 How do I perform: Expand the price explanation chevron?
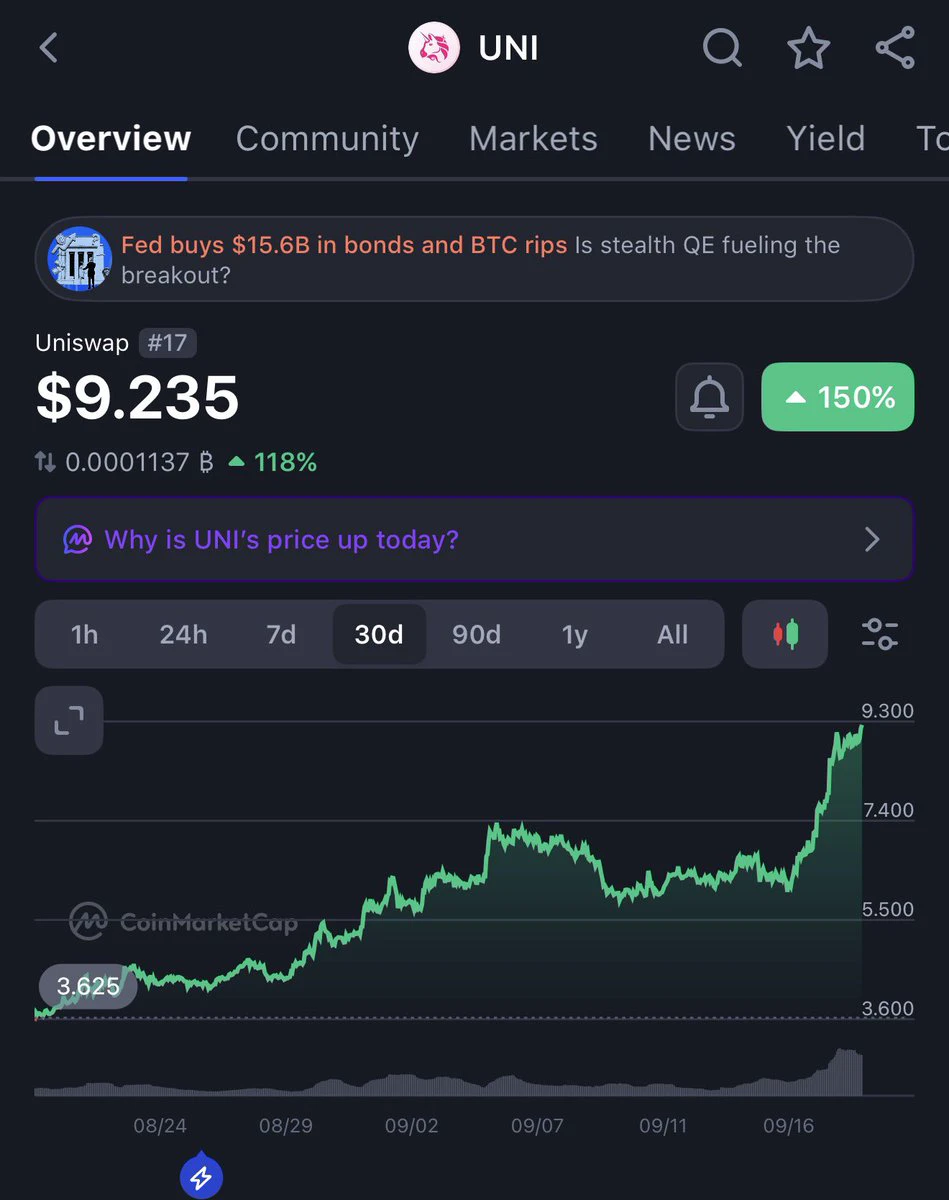[872, 540]
